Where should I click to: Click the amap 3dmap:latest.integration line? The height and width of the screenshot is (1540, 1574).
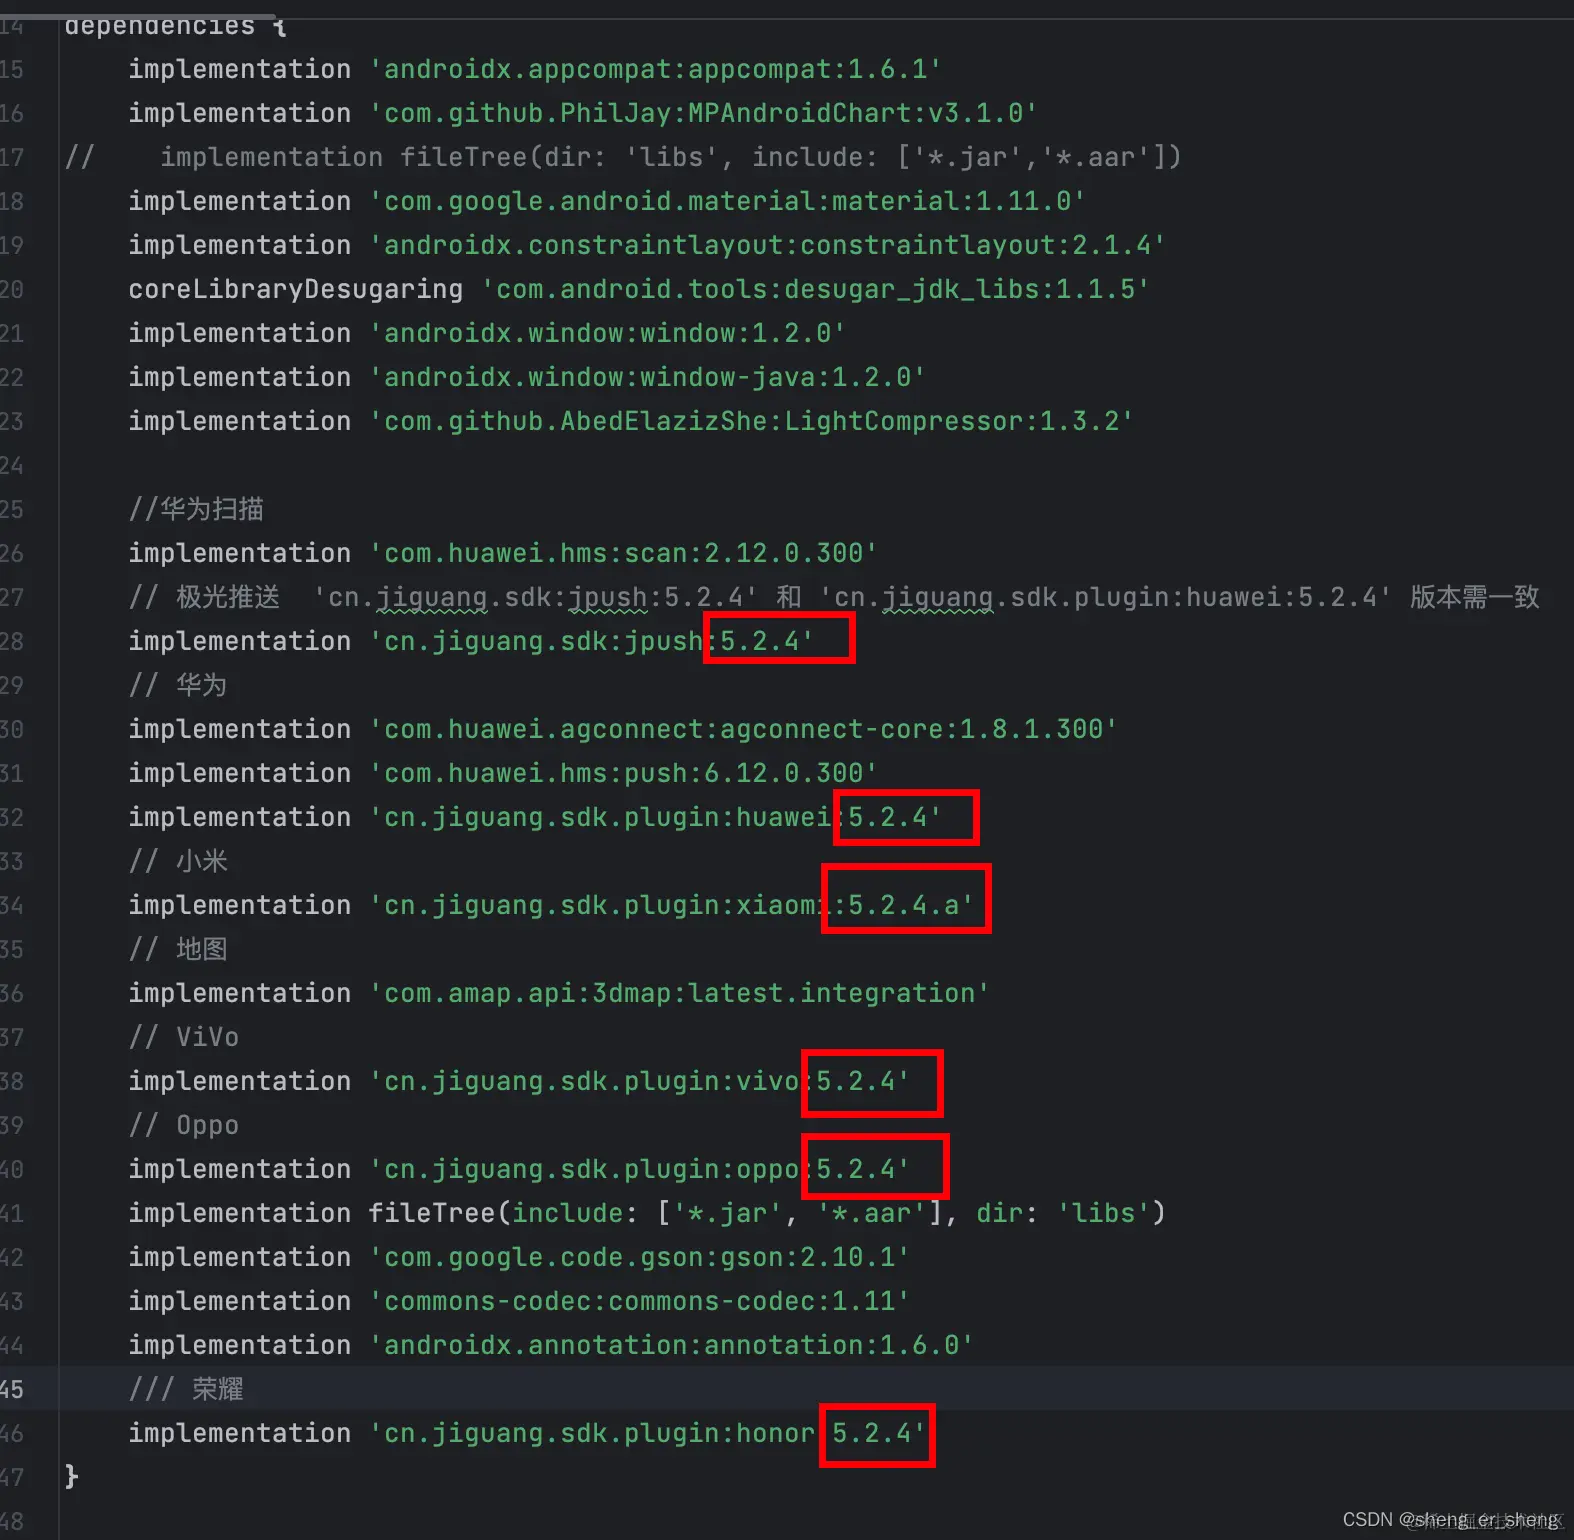tap(559, 993)
